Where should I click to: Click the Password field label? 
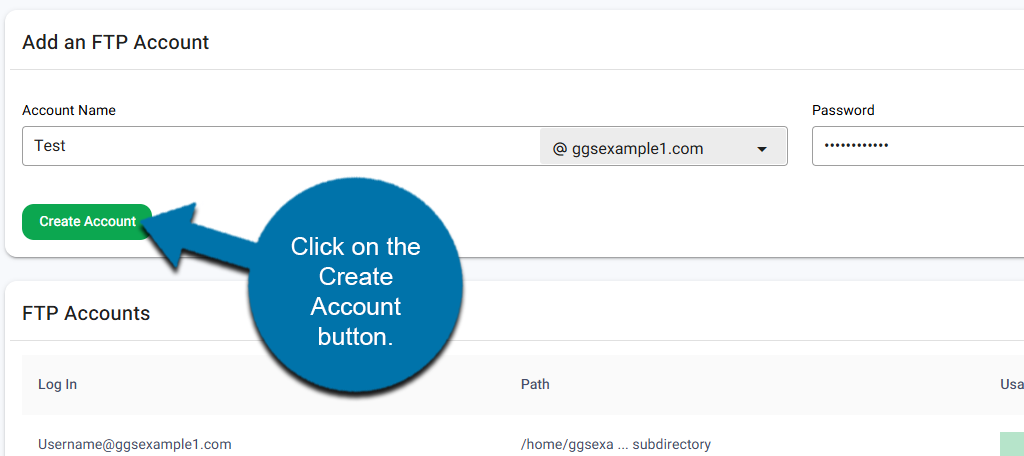tap(843, 110)
